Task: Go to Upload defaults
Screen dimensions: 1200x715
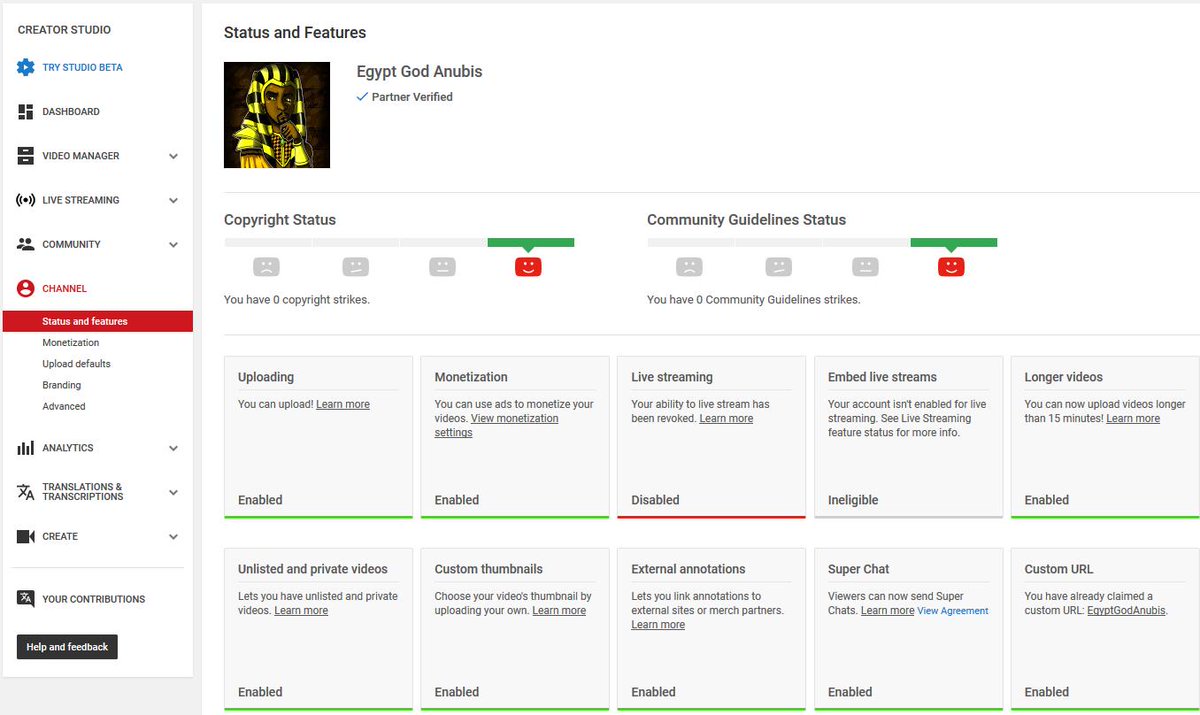Action: pyautogui.click(x=76, y=364)
